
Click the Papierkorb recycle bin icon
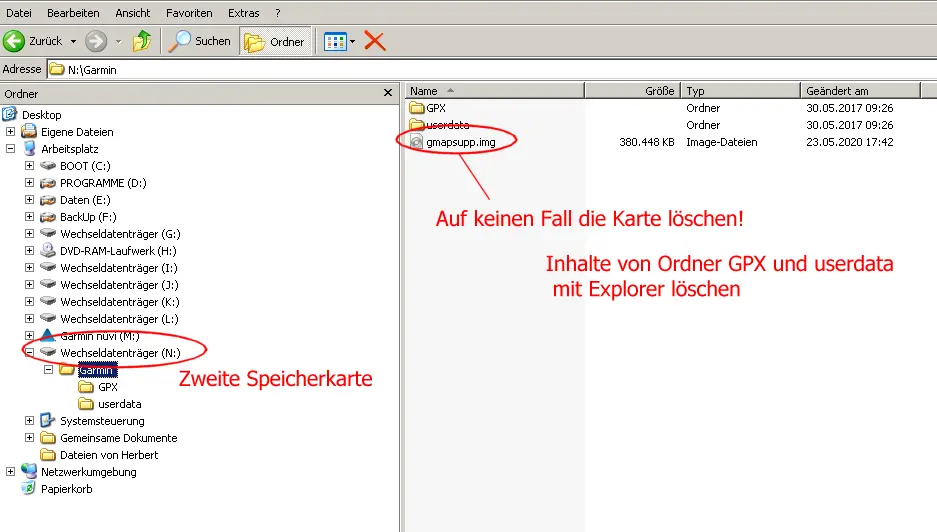pos(29,488)
